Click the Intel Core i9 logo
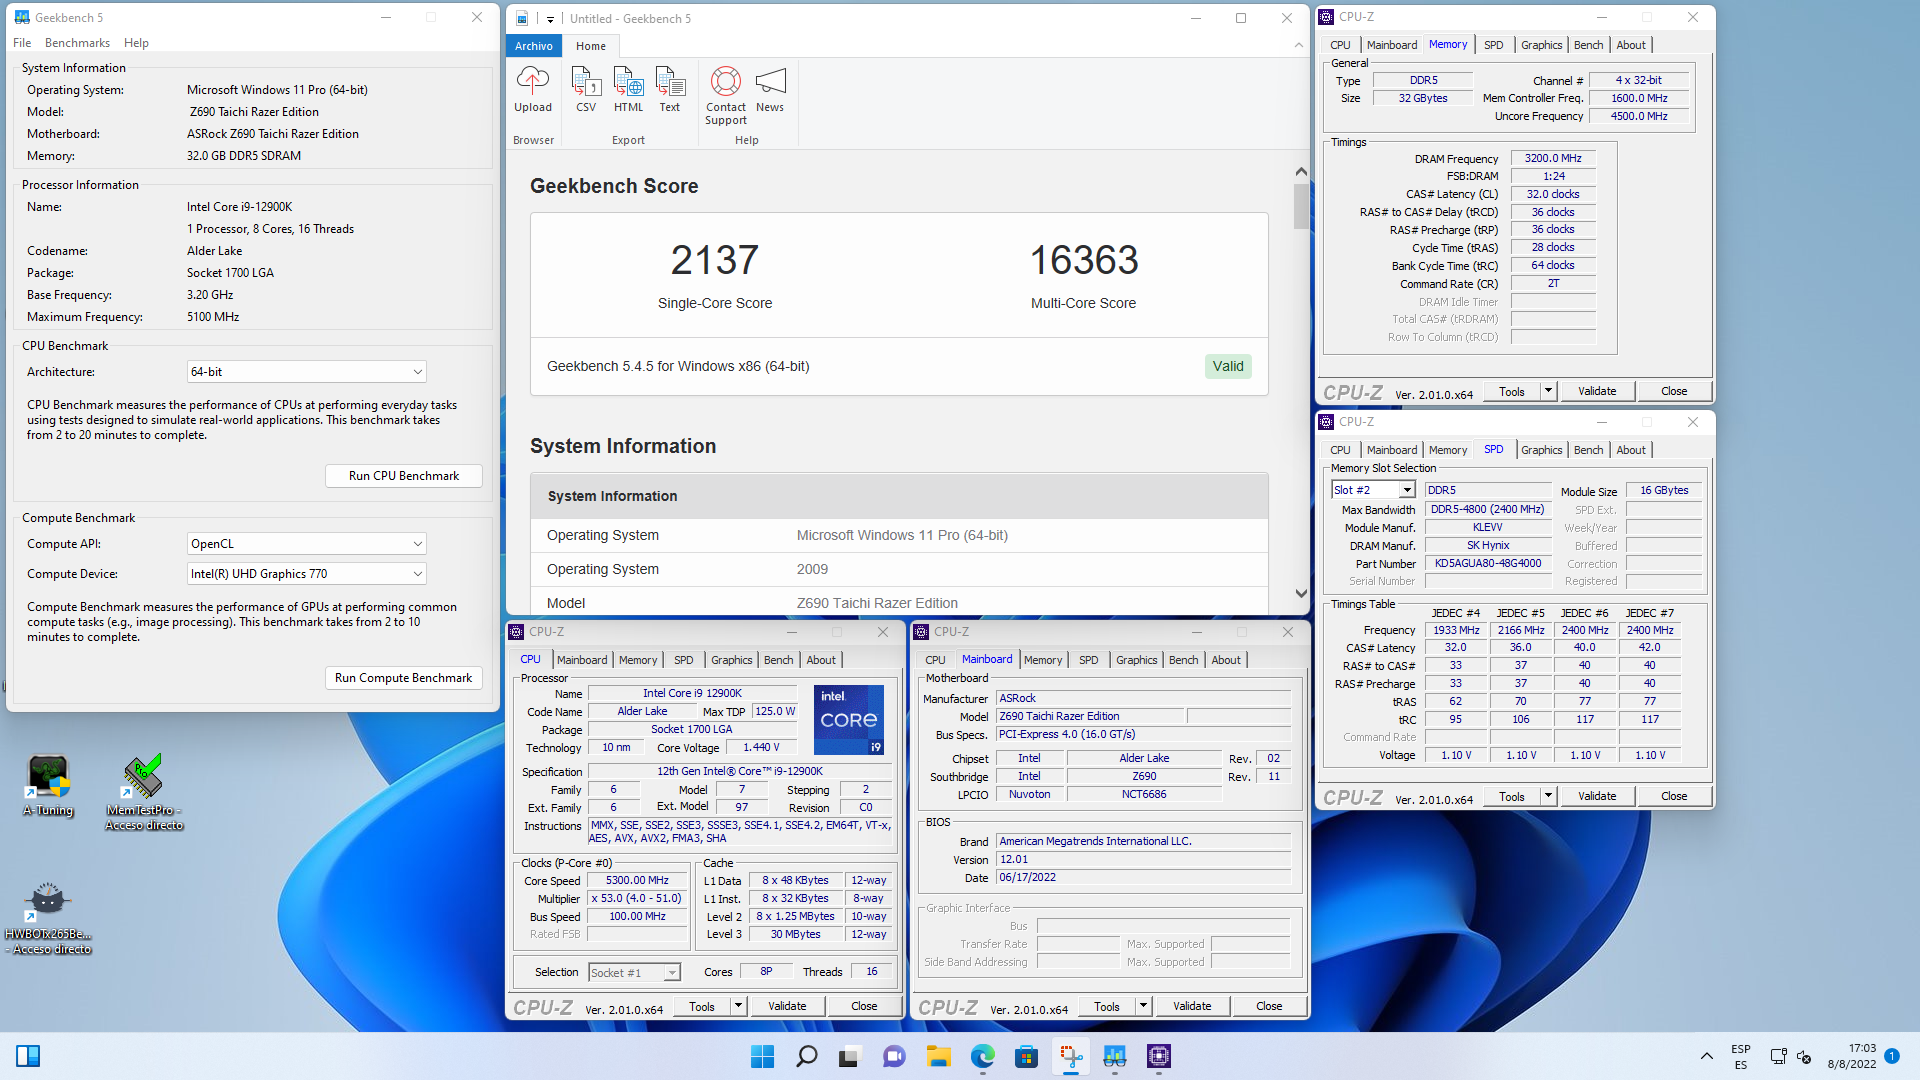The image size is (1920, 1080). tap(849, 719)
